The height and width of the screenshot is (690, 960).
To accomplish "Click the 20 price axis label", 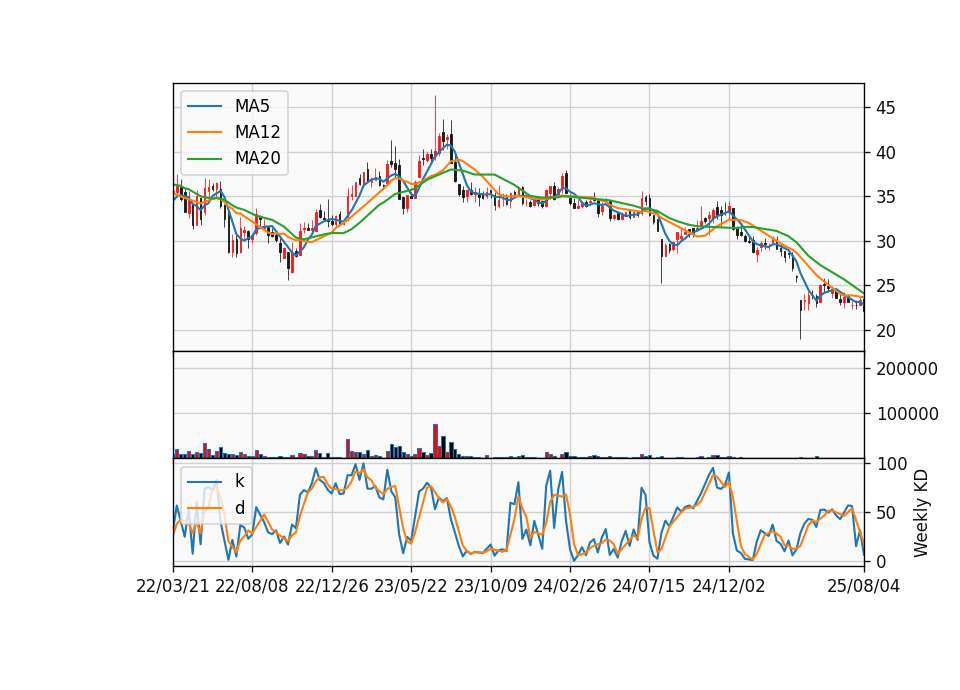I will (x=885, y=331).
